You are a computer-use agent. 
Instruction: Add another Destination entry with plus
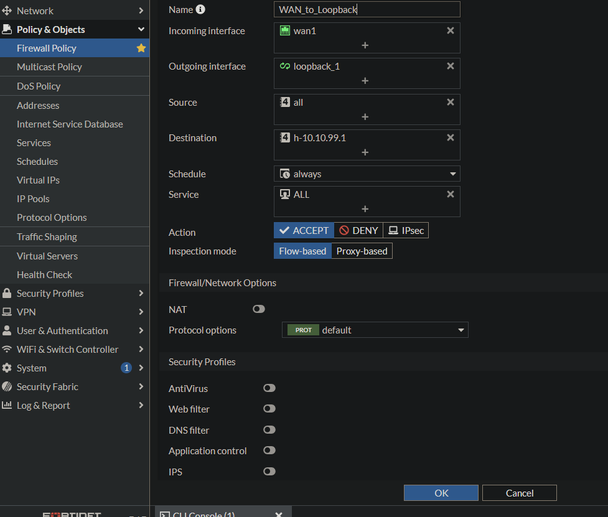pyautogui.click(x=365, y=152)
